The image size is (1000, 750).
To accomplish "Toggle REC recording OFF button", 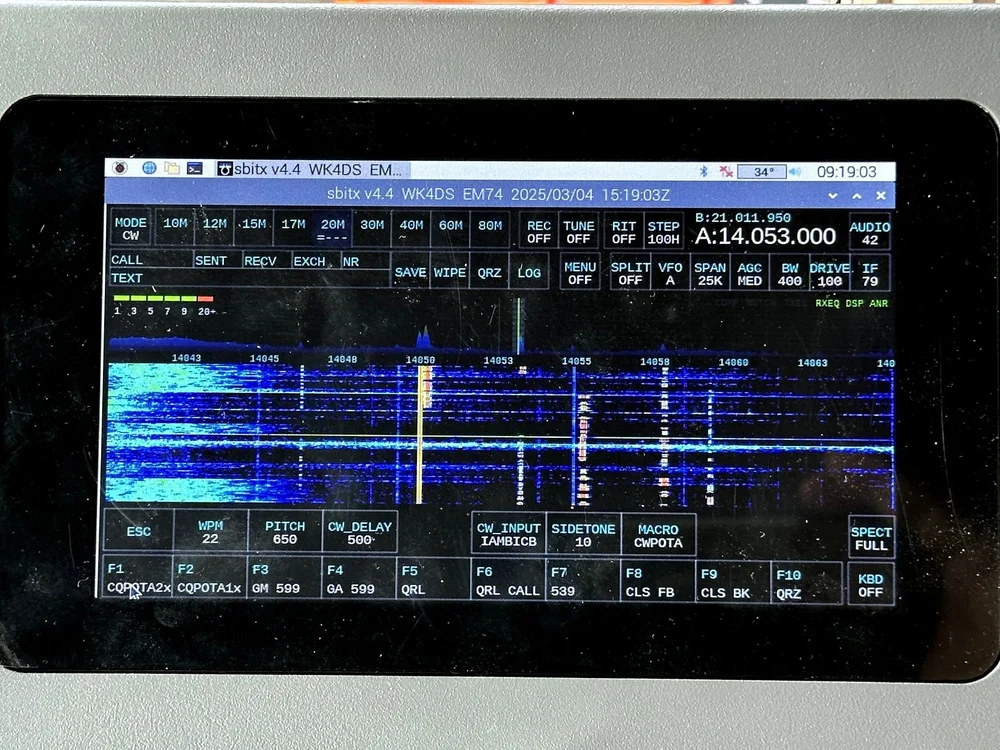I will point(539,232).
